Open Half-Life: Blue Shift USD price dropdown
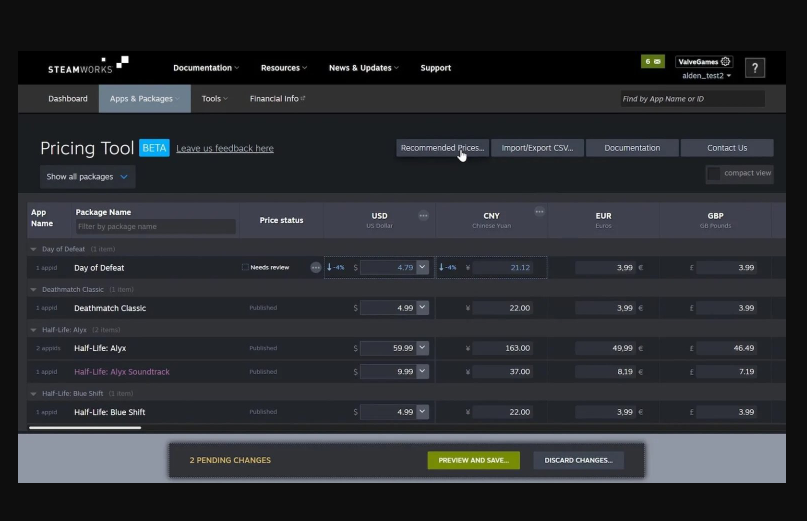Viewport: 807px width, 521px height. pos(422,411)
